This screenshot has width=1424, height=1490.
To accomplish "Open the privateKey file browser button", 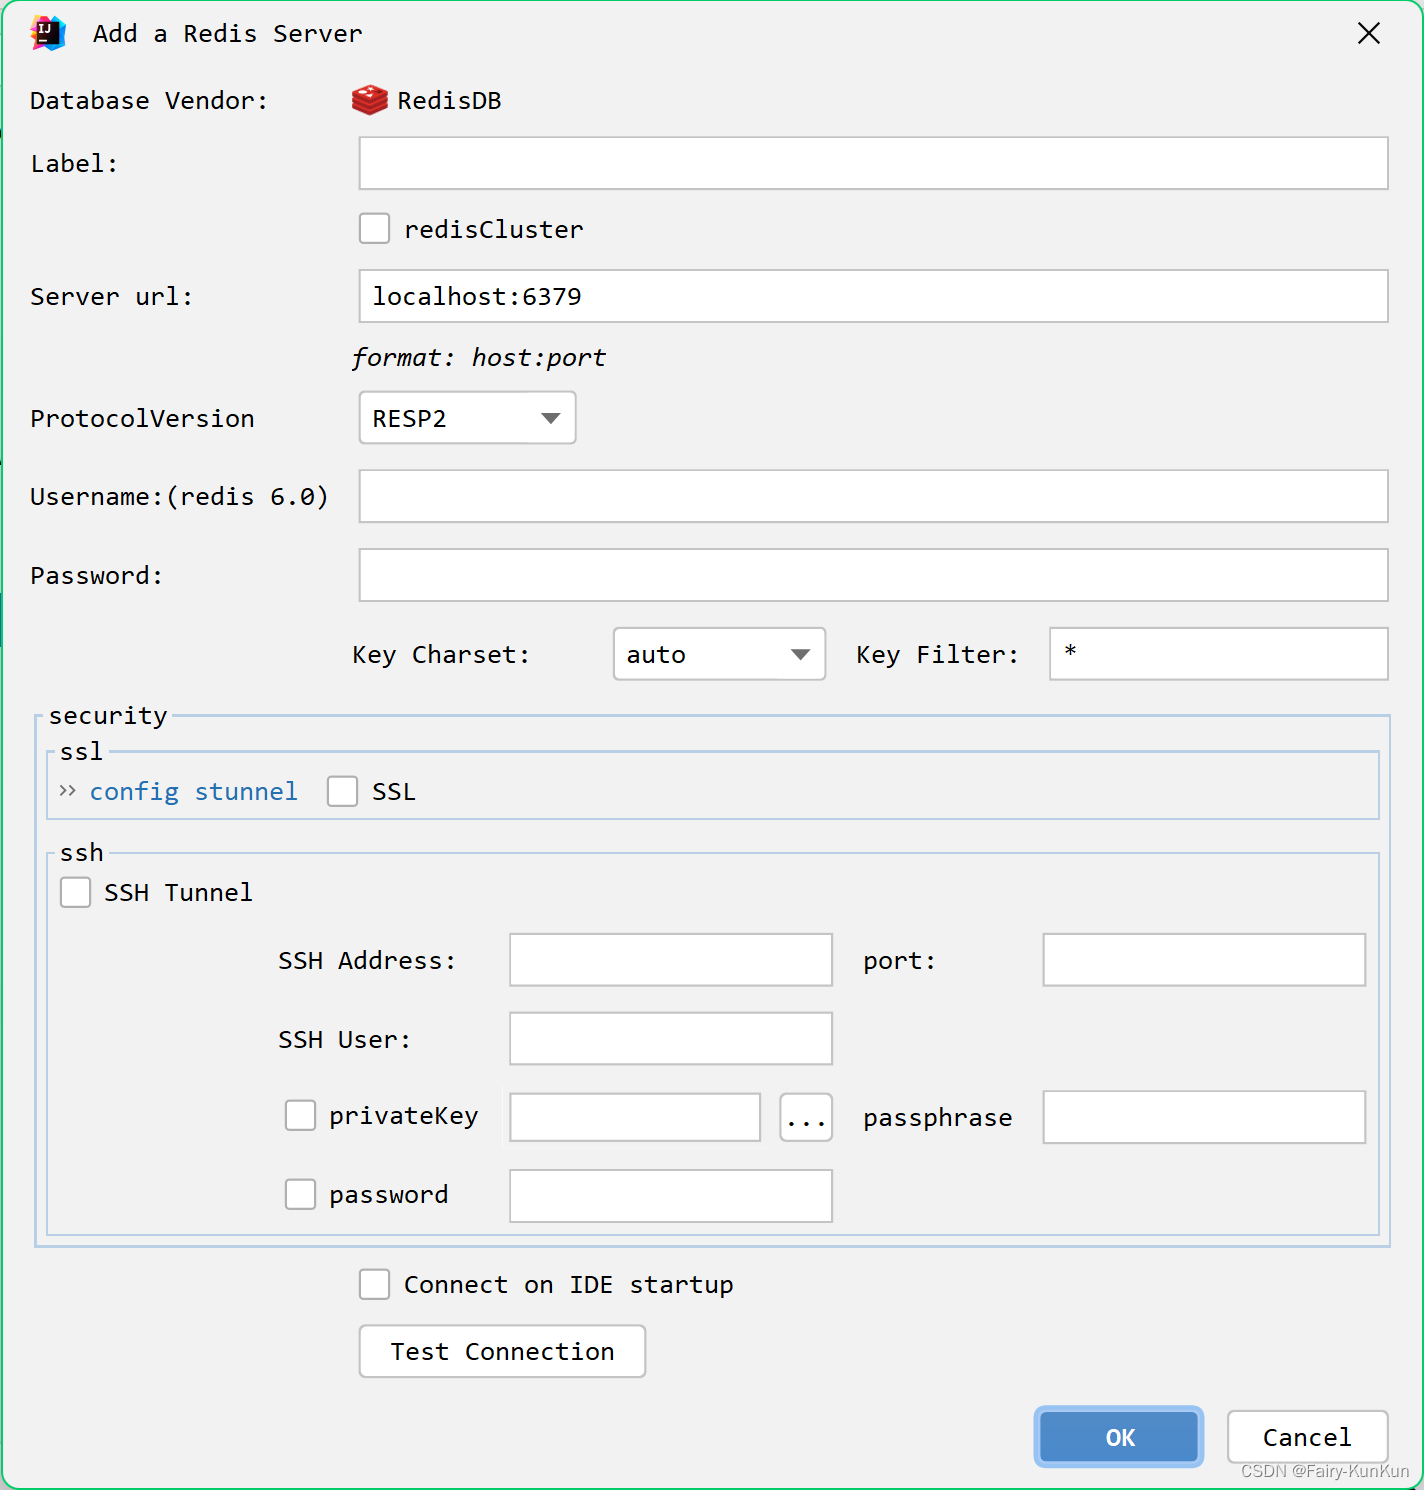I will coord(805,1117).
